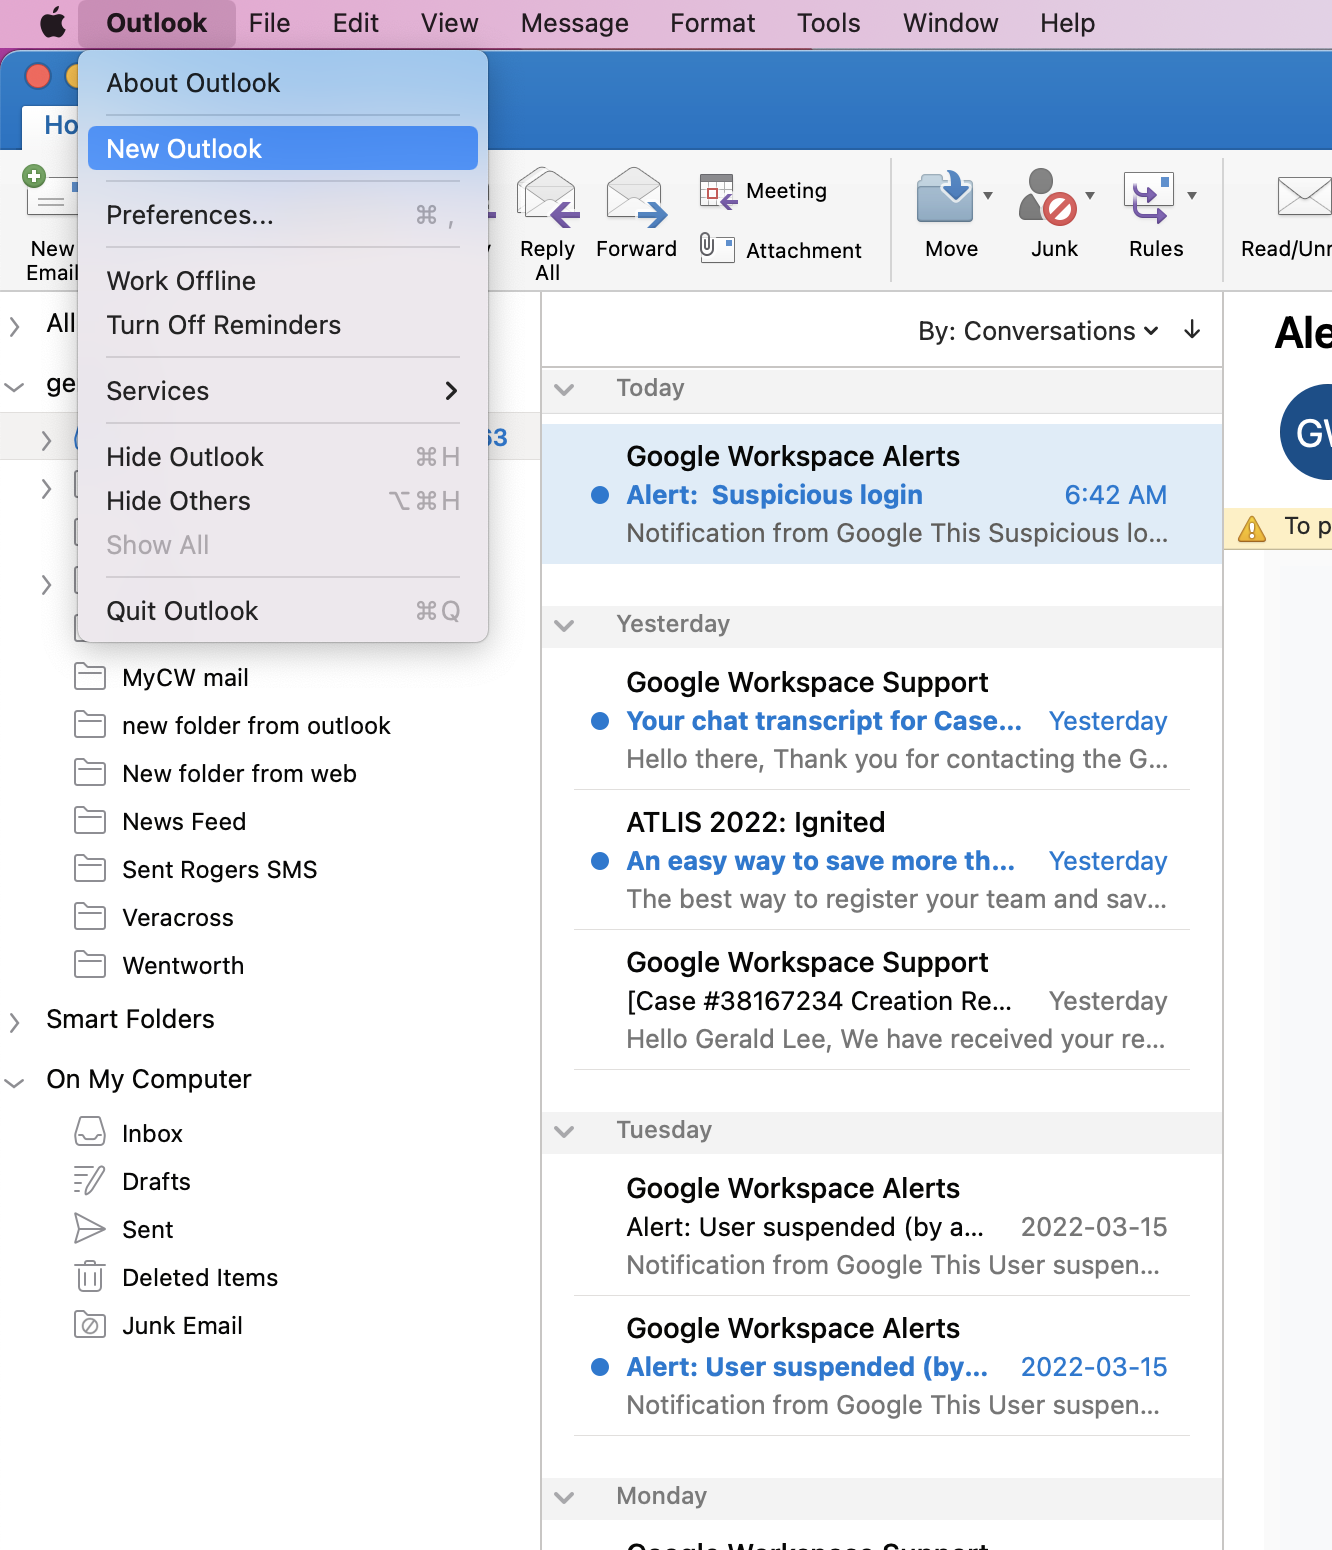Open the Rules dropdown arrow
This screenshot has width=1332, height=1550.
pyautogui.click(x=1192, y=196)
